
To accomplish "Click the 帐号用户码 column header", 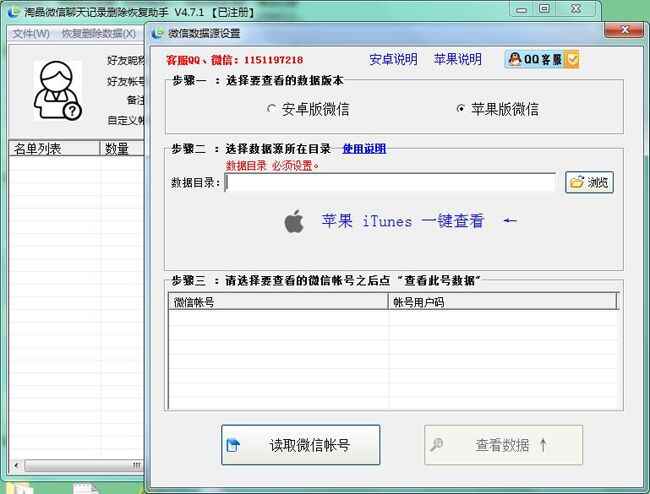I will click(502, 301).
